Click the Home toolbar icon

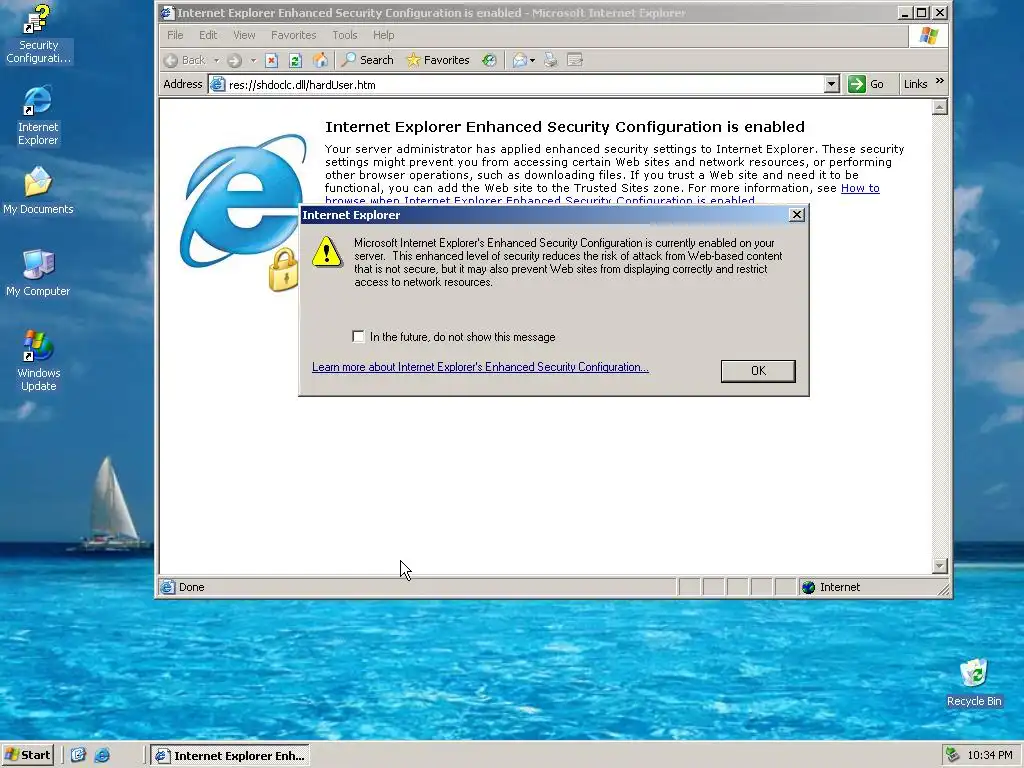[x=320, y=60]
